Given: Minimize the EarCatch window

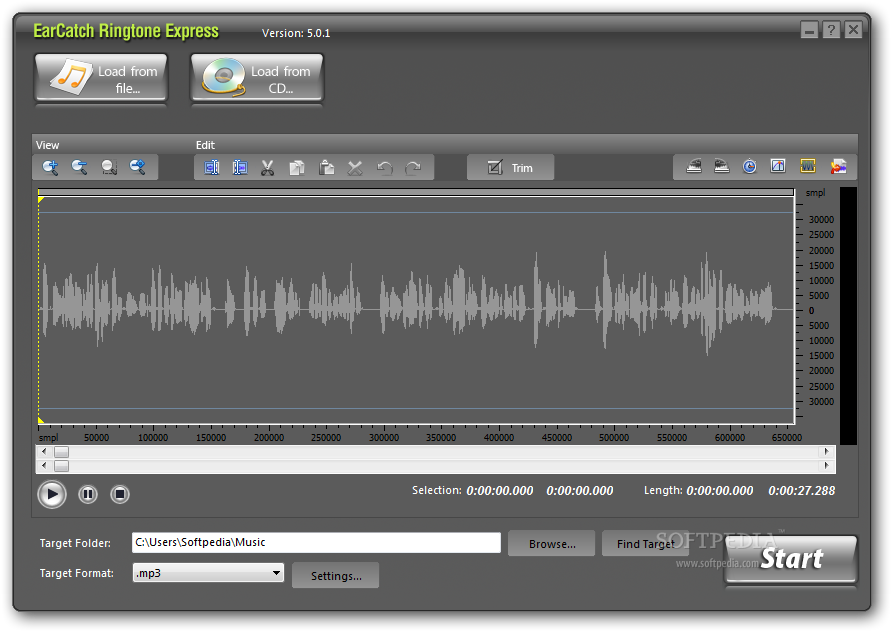Looking at the screenshot, I should click(x=809, y=30).
